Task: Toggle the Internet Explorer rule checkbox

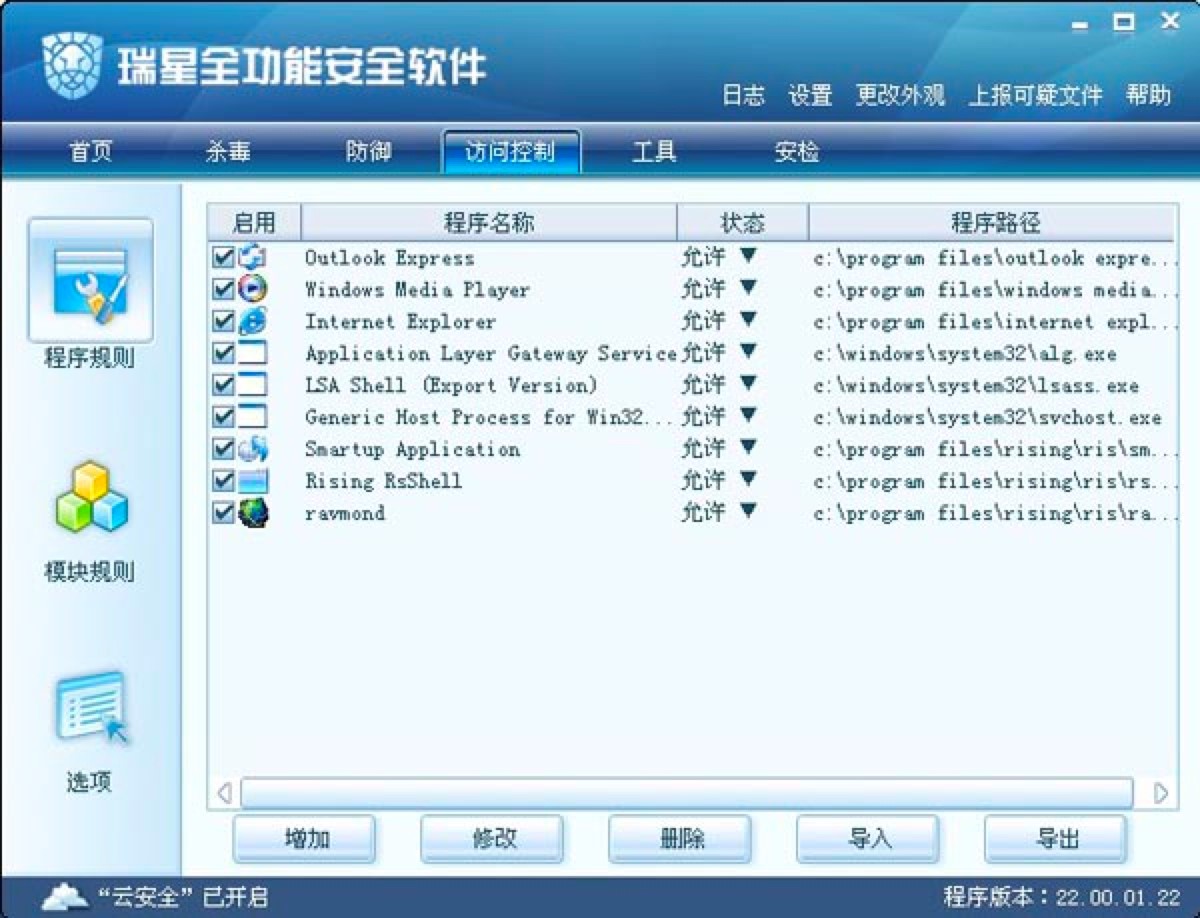Action: (x=224, y=322)
